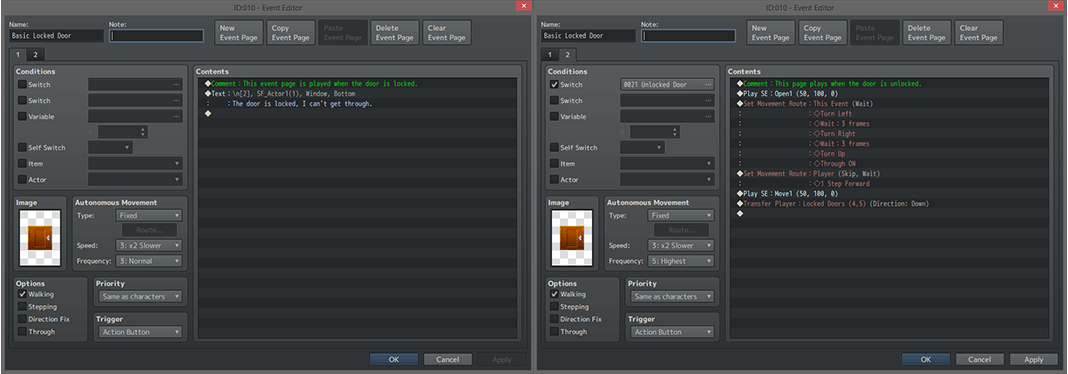1068x374 pixels.
Task: Open the Self Switch dropdown in left editor
Action: click(110, 148)
